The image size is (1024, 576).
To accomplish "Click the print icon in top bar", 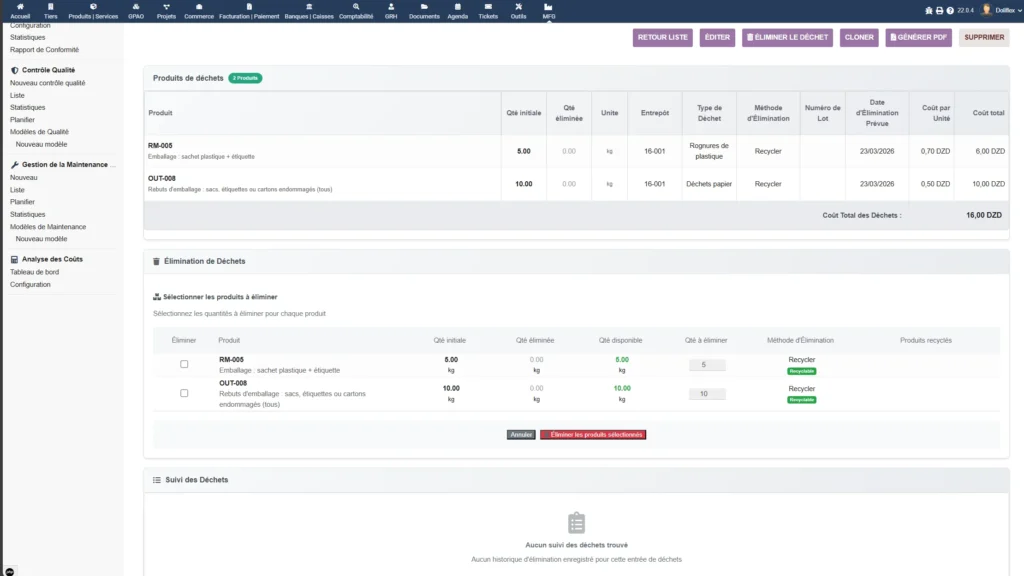I will pos(939,10).
